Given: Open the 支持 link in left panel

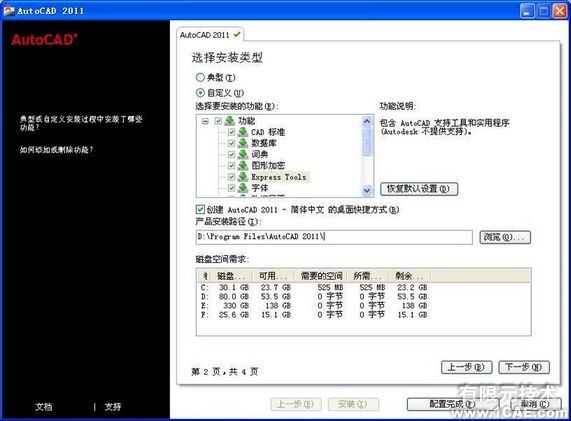Looking at the screenshot, I should click(x=113, y=407).
